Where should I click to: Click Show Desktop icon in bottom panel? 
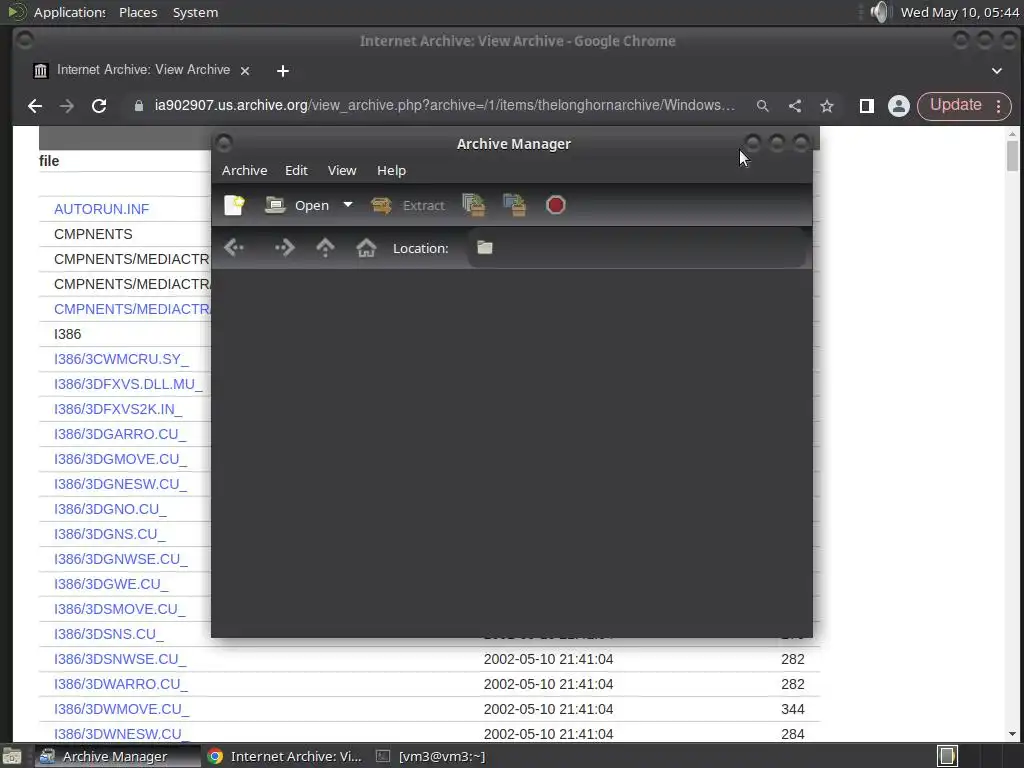[12, 756]
